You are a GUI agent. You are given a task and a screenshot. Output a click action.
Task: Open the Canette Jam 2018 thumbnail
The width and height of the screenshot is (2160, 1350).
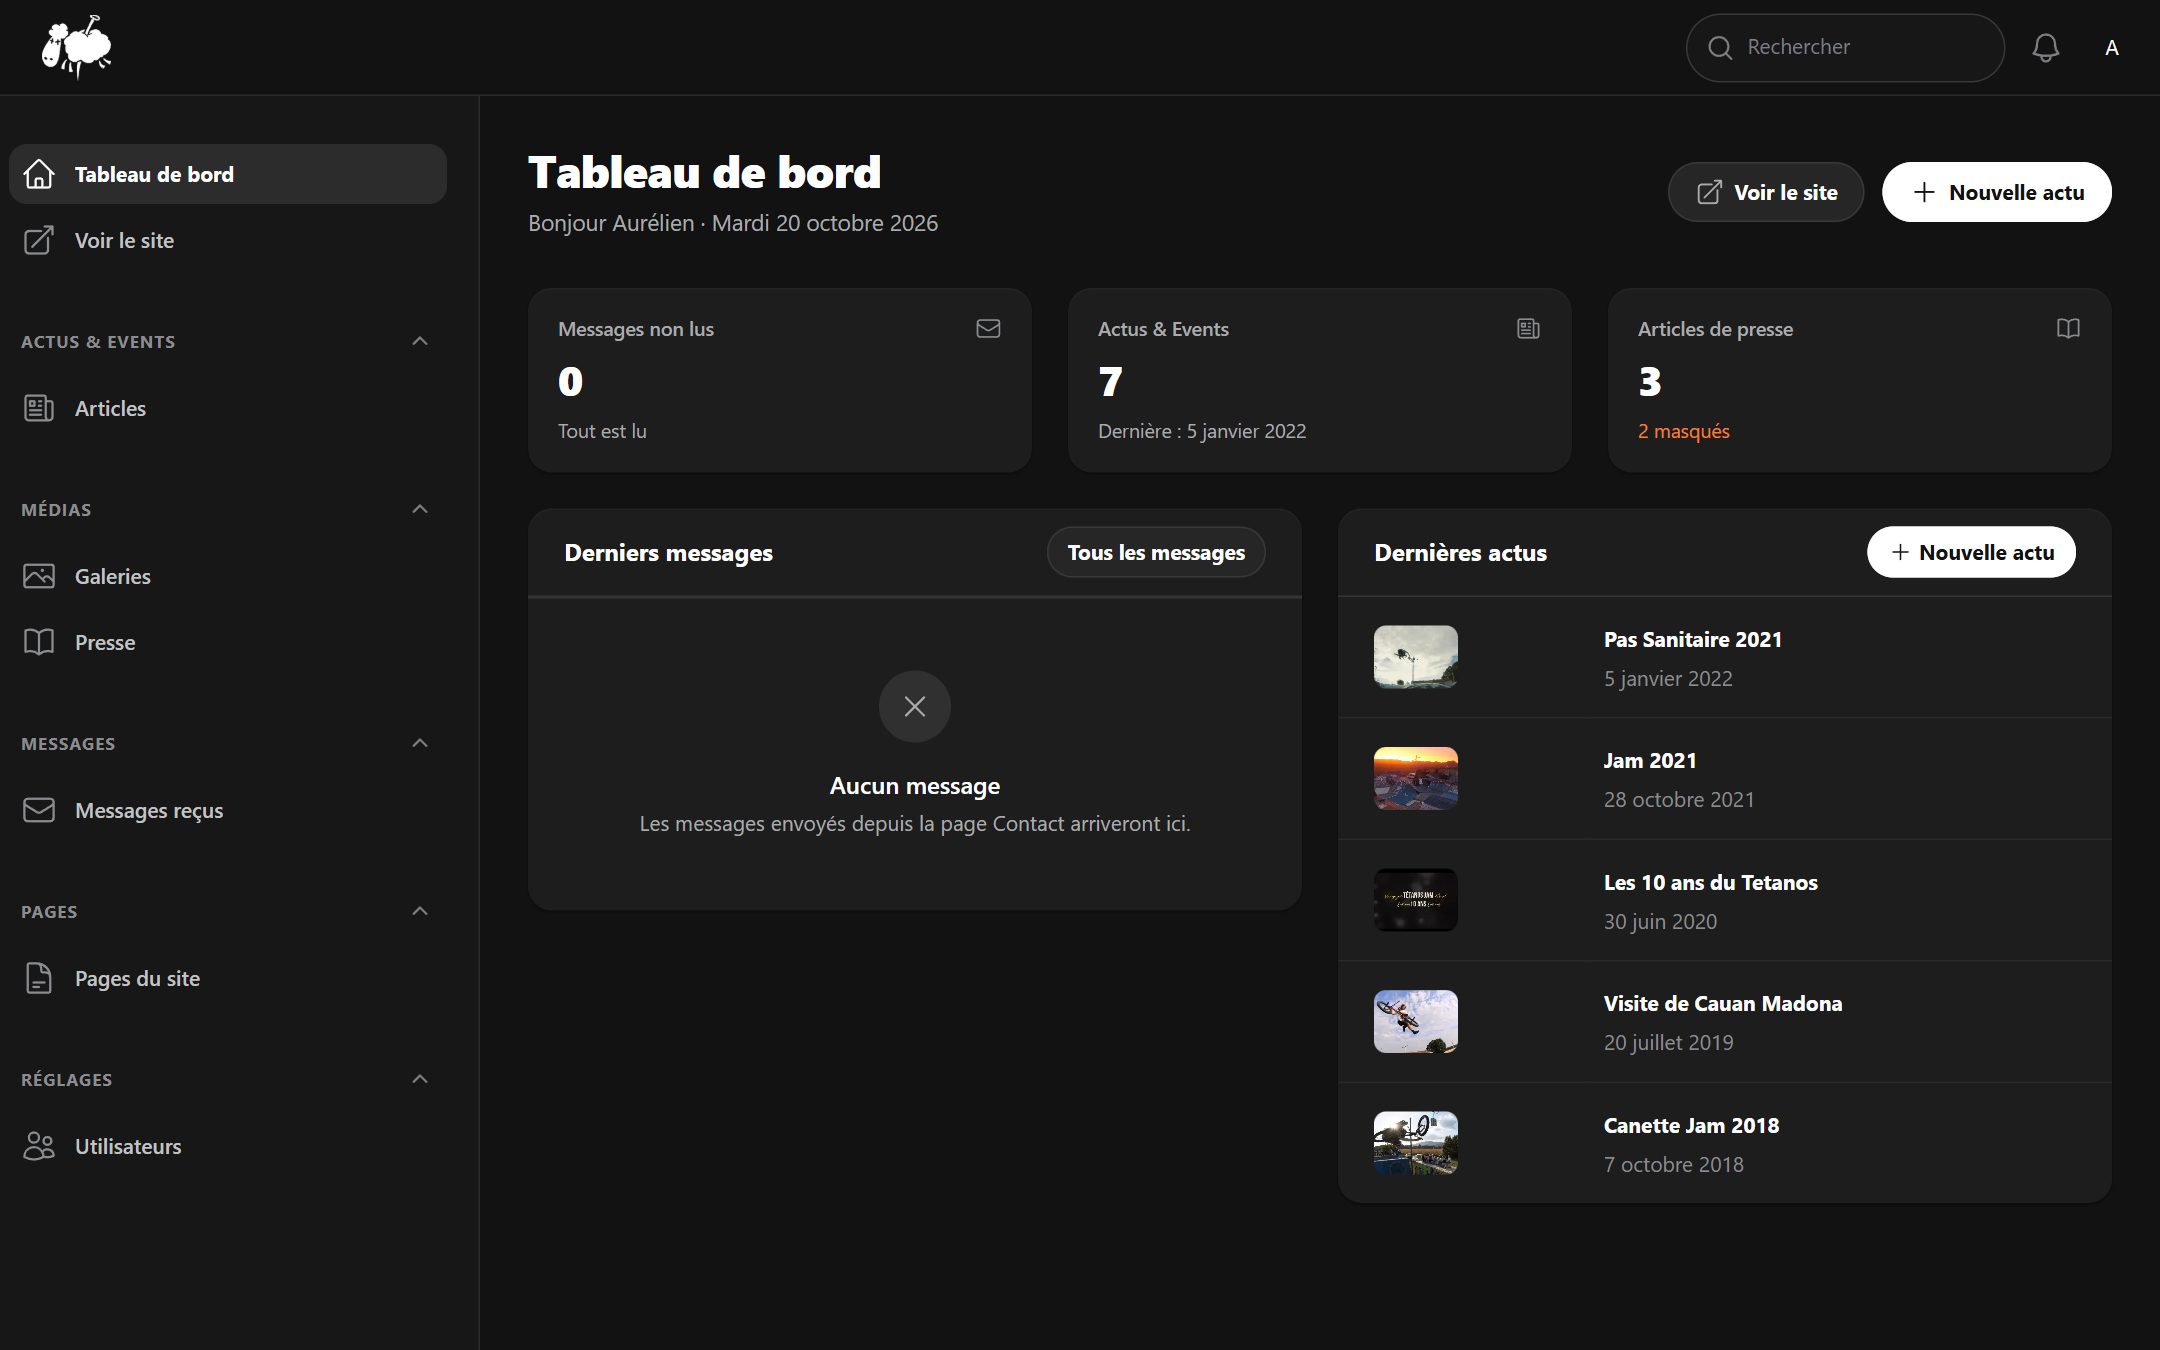coord(1416,1143)
